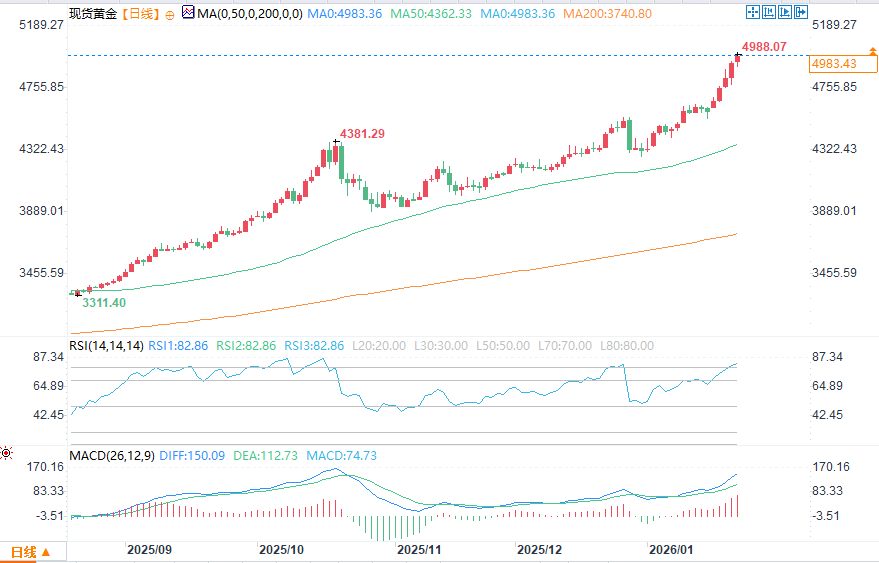This screenshot has width=879, height=563.
Task: Click the RSI2:82.86 value
Action: click(x=246, y=346)
